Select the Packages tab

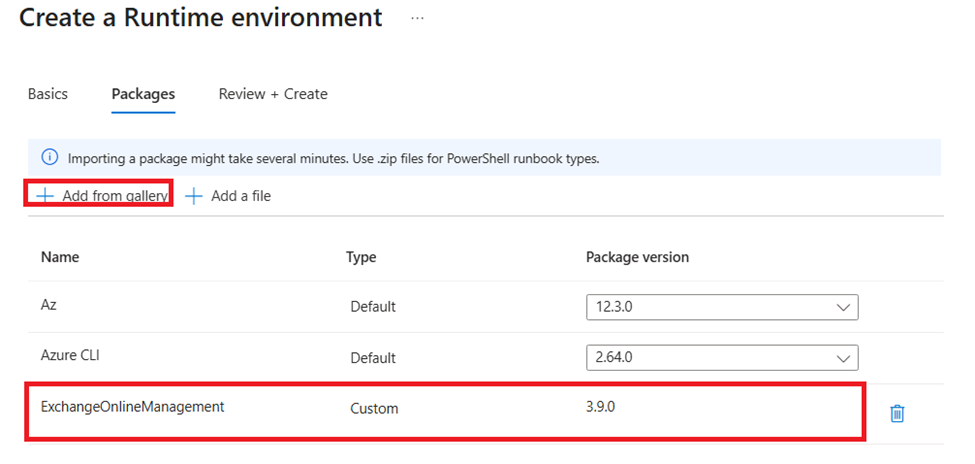(x=143, y=94)
